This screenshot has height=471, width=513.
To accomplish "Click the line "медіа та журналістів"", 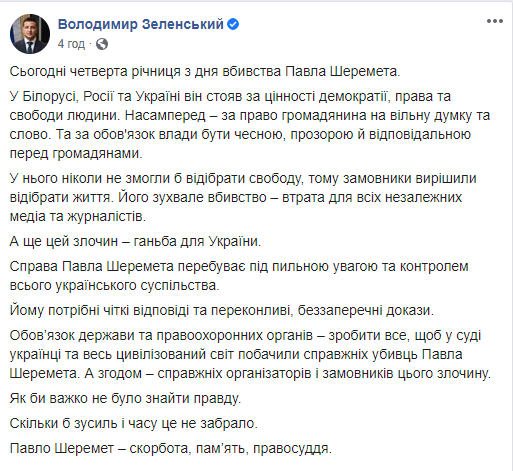I will point(78,217).
